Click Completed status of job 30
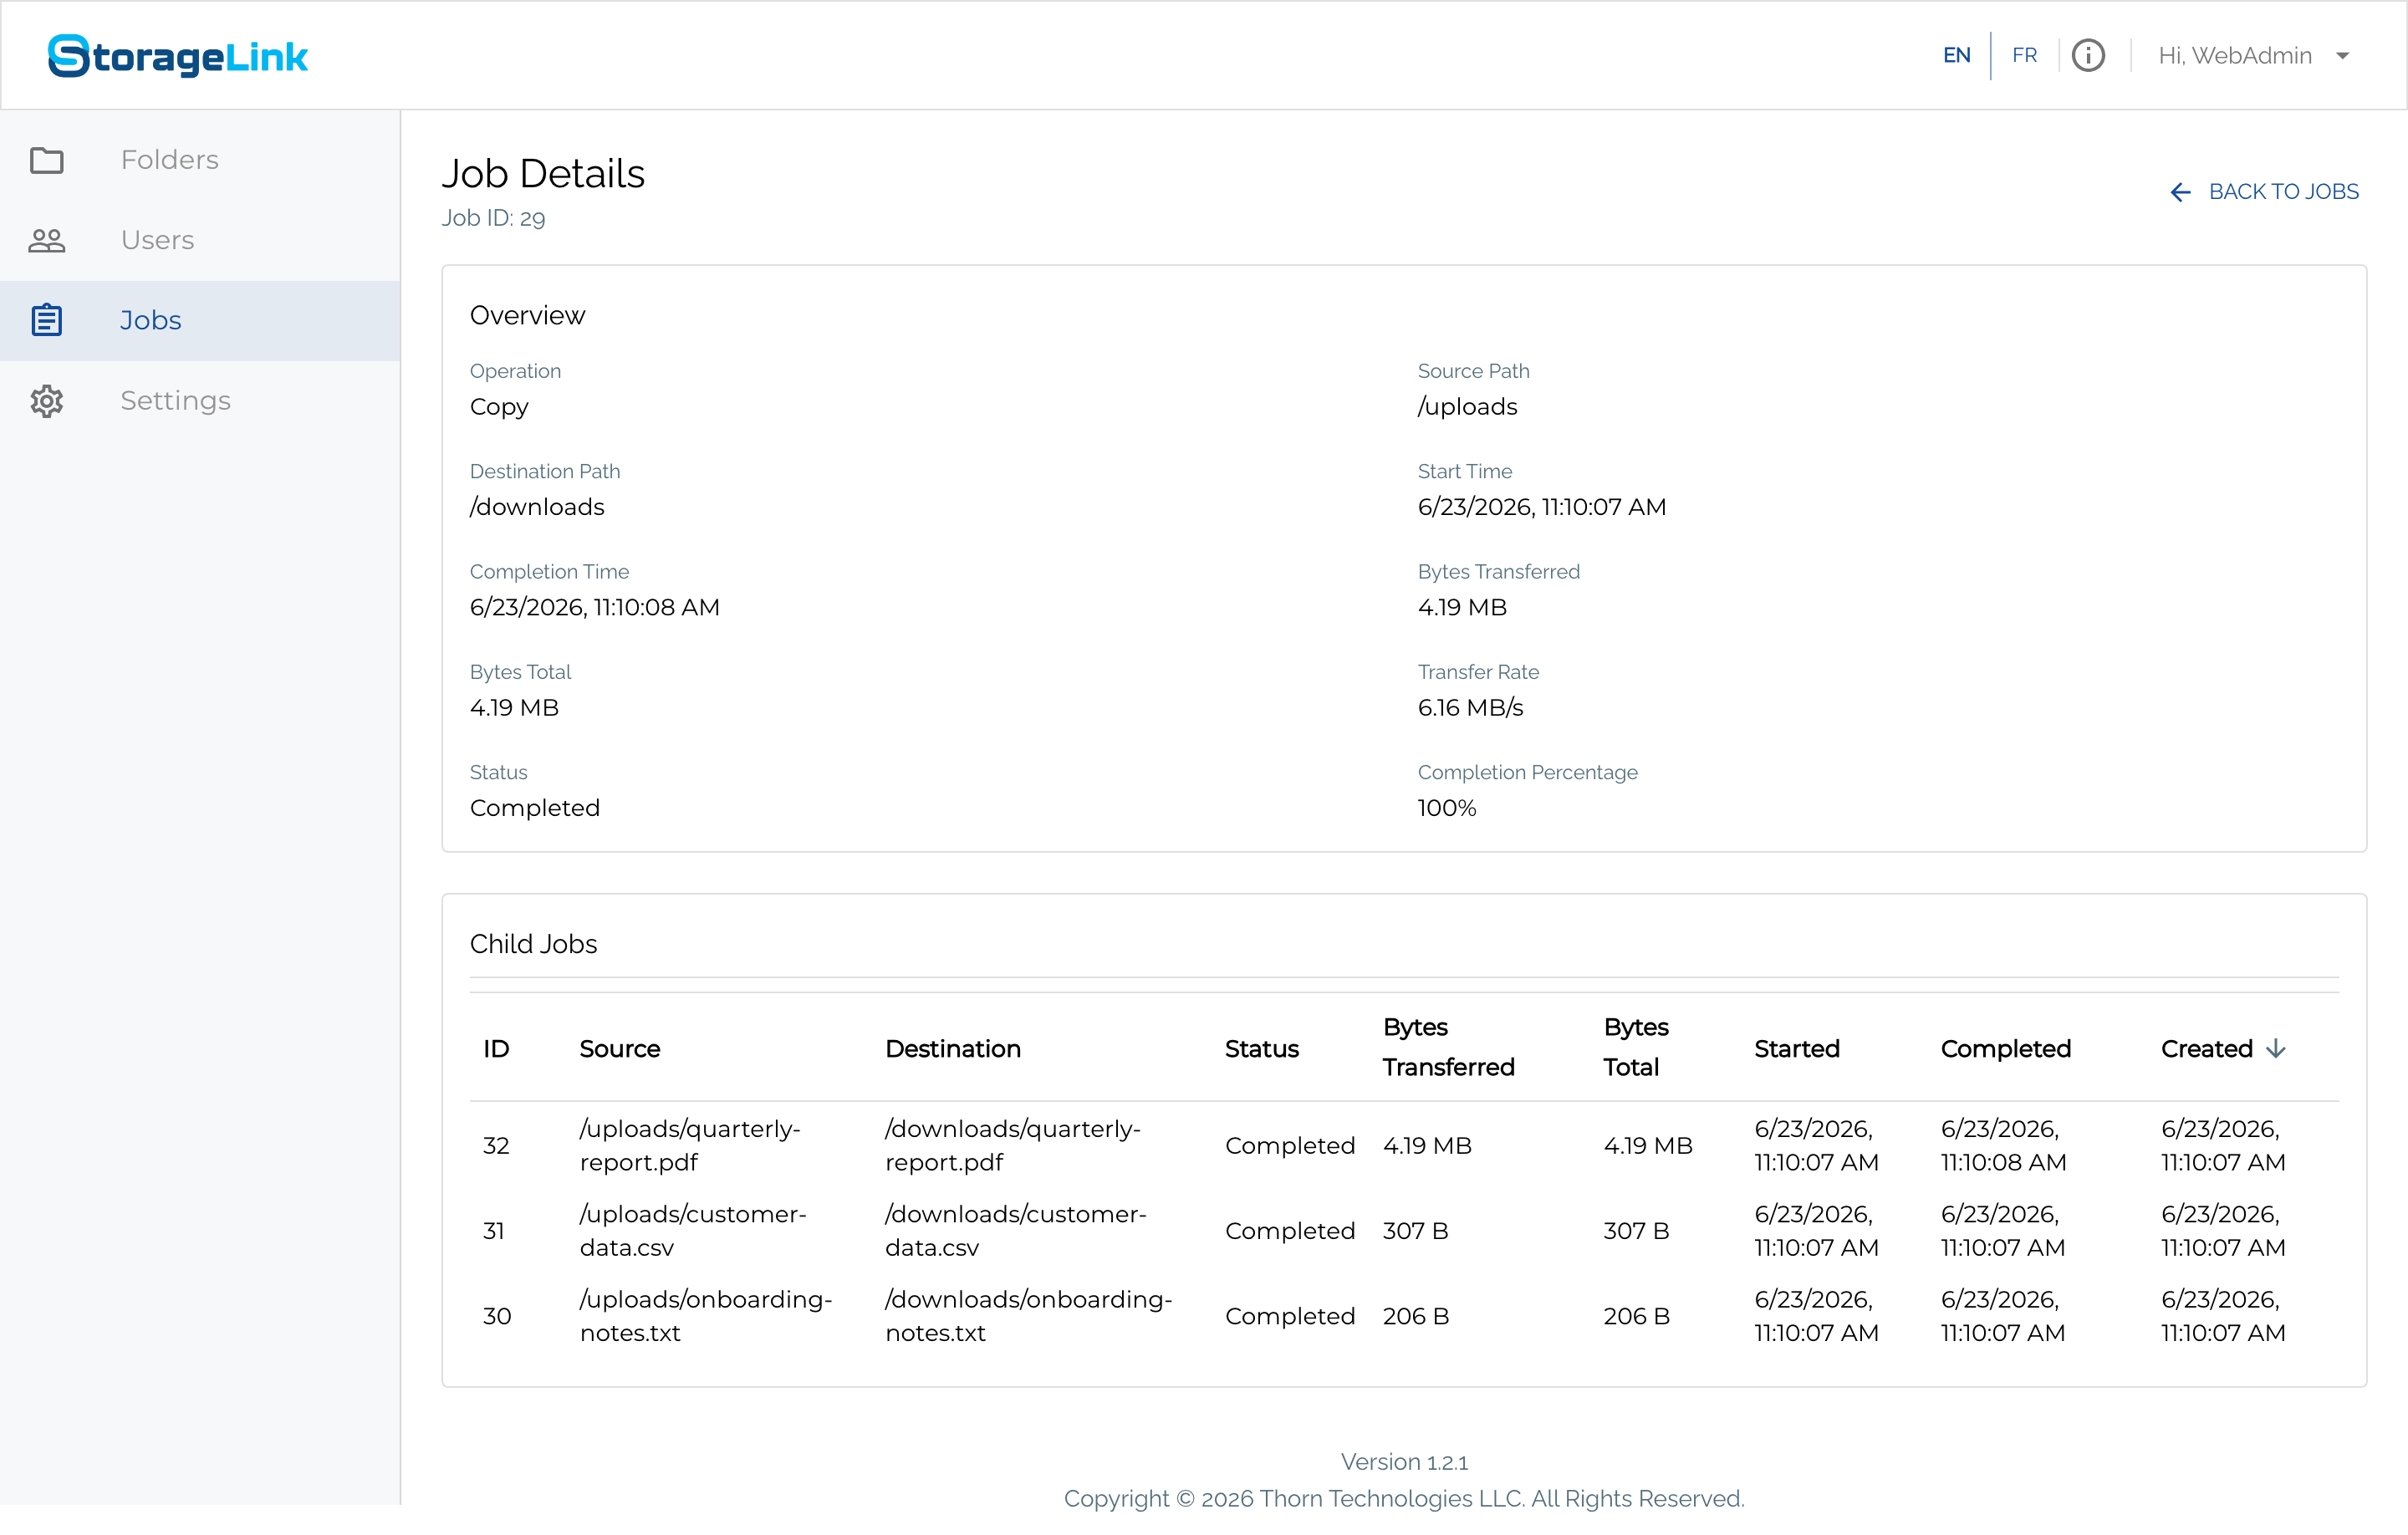Image resolution: width=2408 pixels, height=1535 pixels. tap(1290, 1315)
